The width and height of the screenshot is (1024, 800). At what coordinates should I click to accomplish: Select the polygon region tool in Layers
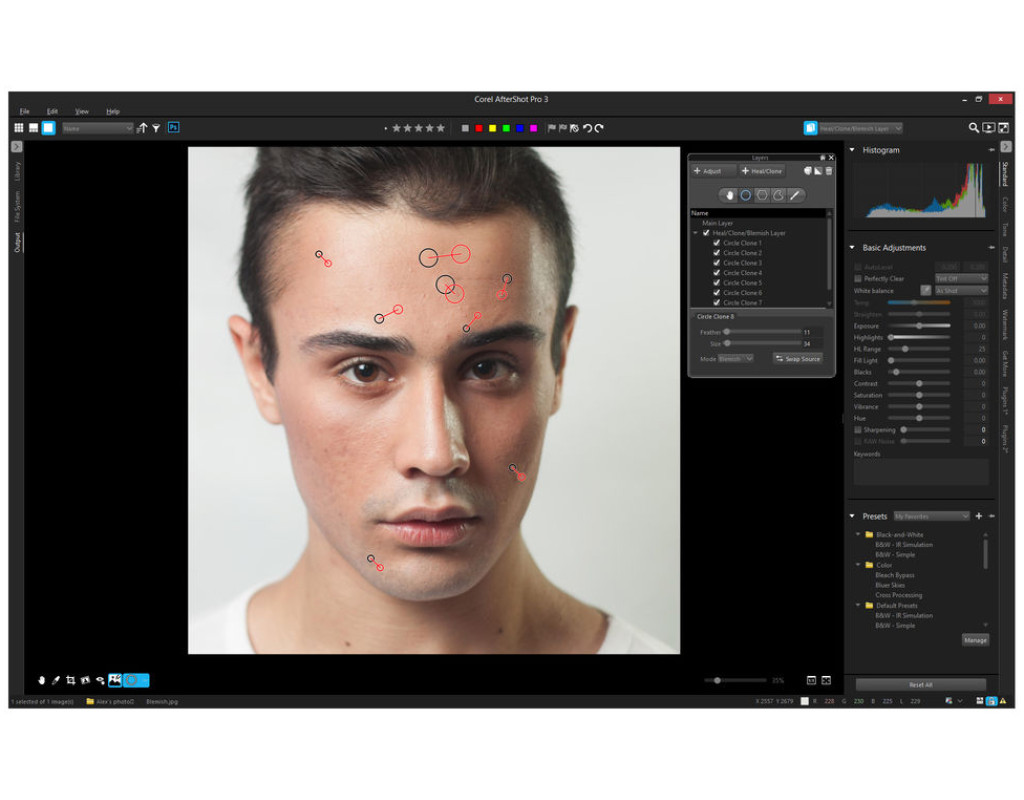[762, 195]
